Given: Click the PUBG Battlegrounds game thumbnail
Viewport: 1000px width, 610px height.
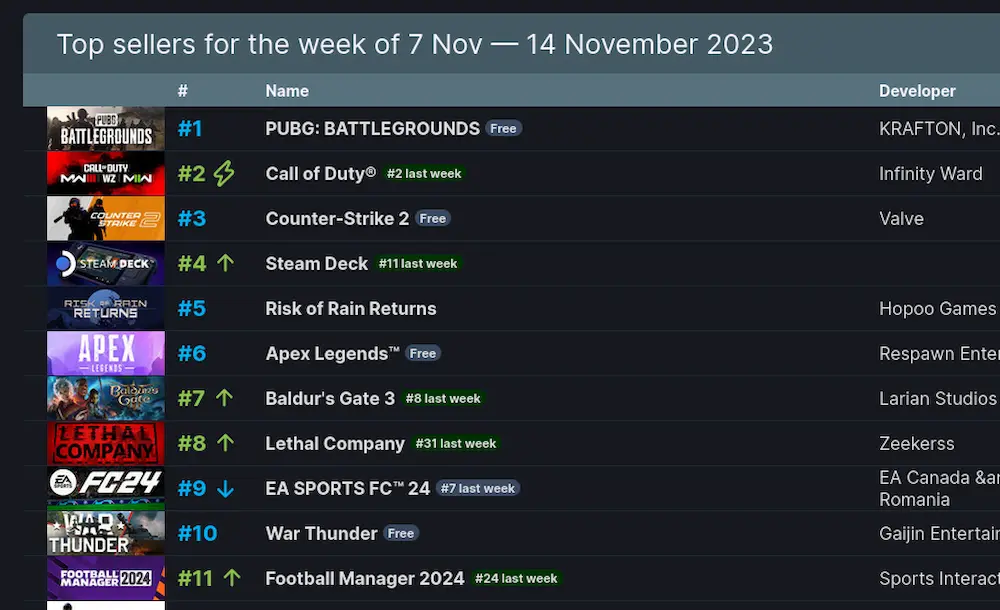Looking at the screenshot, I should [105, 129].
